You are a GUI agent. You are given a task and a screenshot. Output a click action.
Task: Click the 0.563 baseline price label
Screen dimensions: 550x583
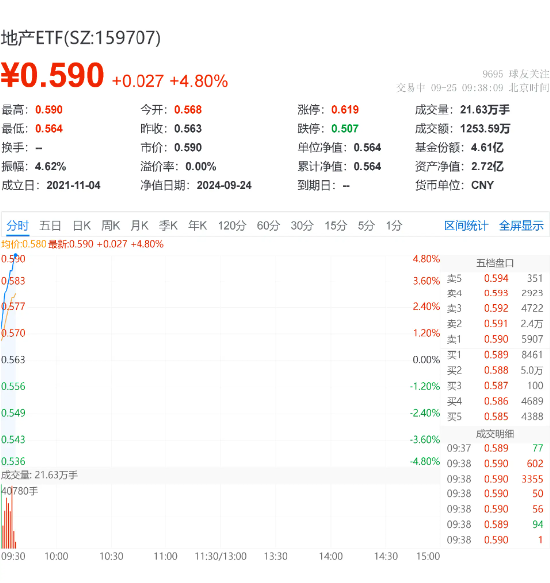[13, 360]
